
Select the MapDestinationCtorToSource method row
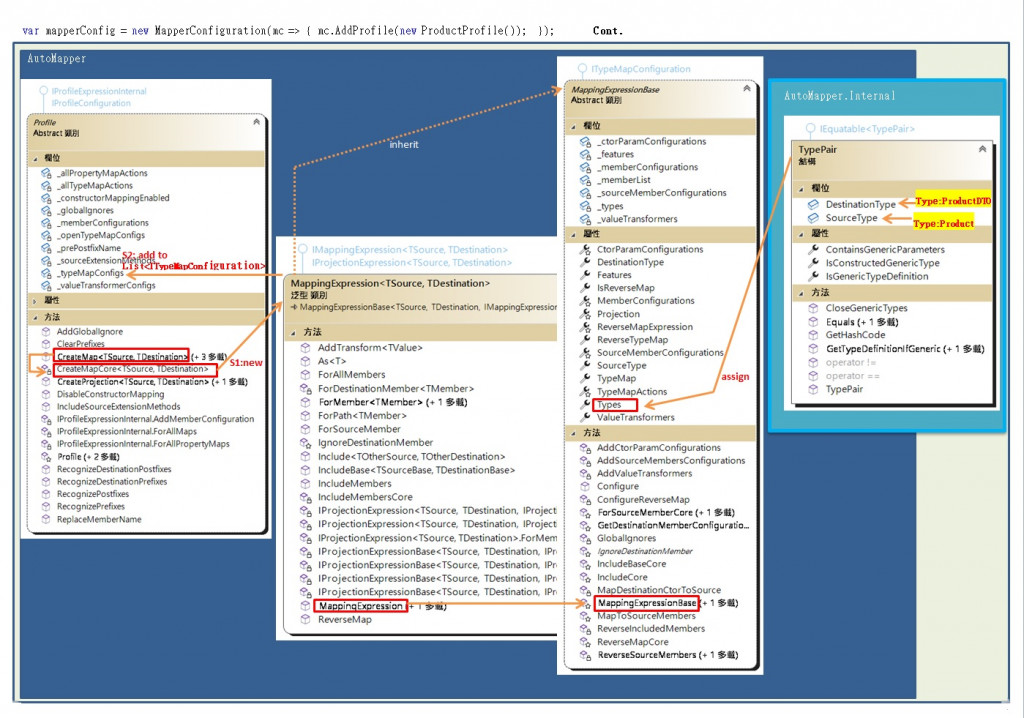click(659, 590)
